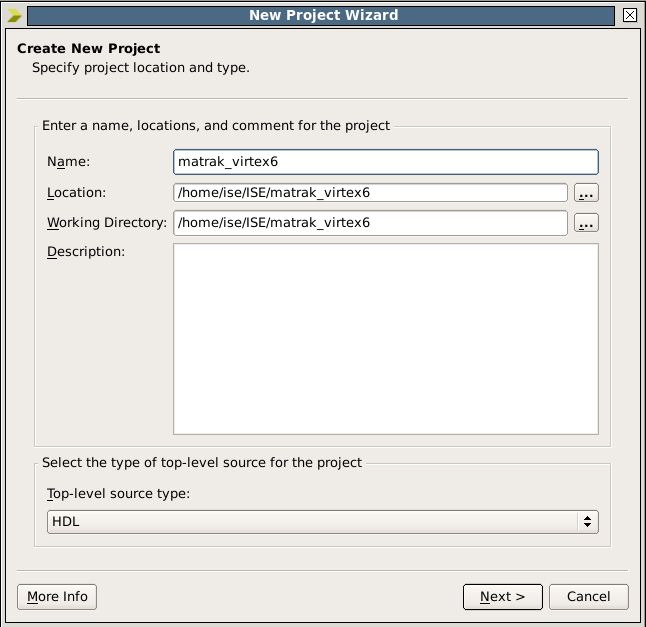Click inside the empty Description text area
The image size is (646, 627).
click(x=385, y=339)
